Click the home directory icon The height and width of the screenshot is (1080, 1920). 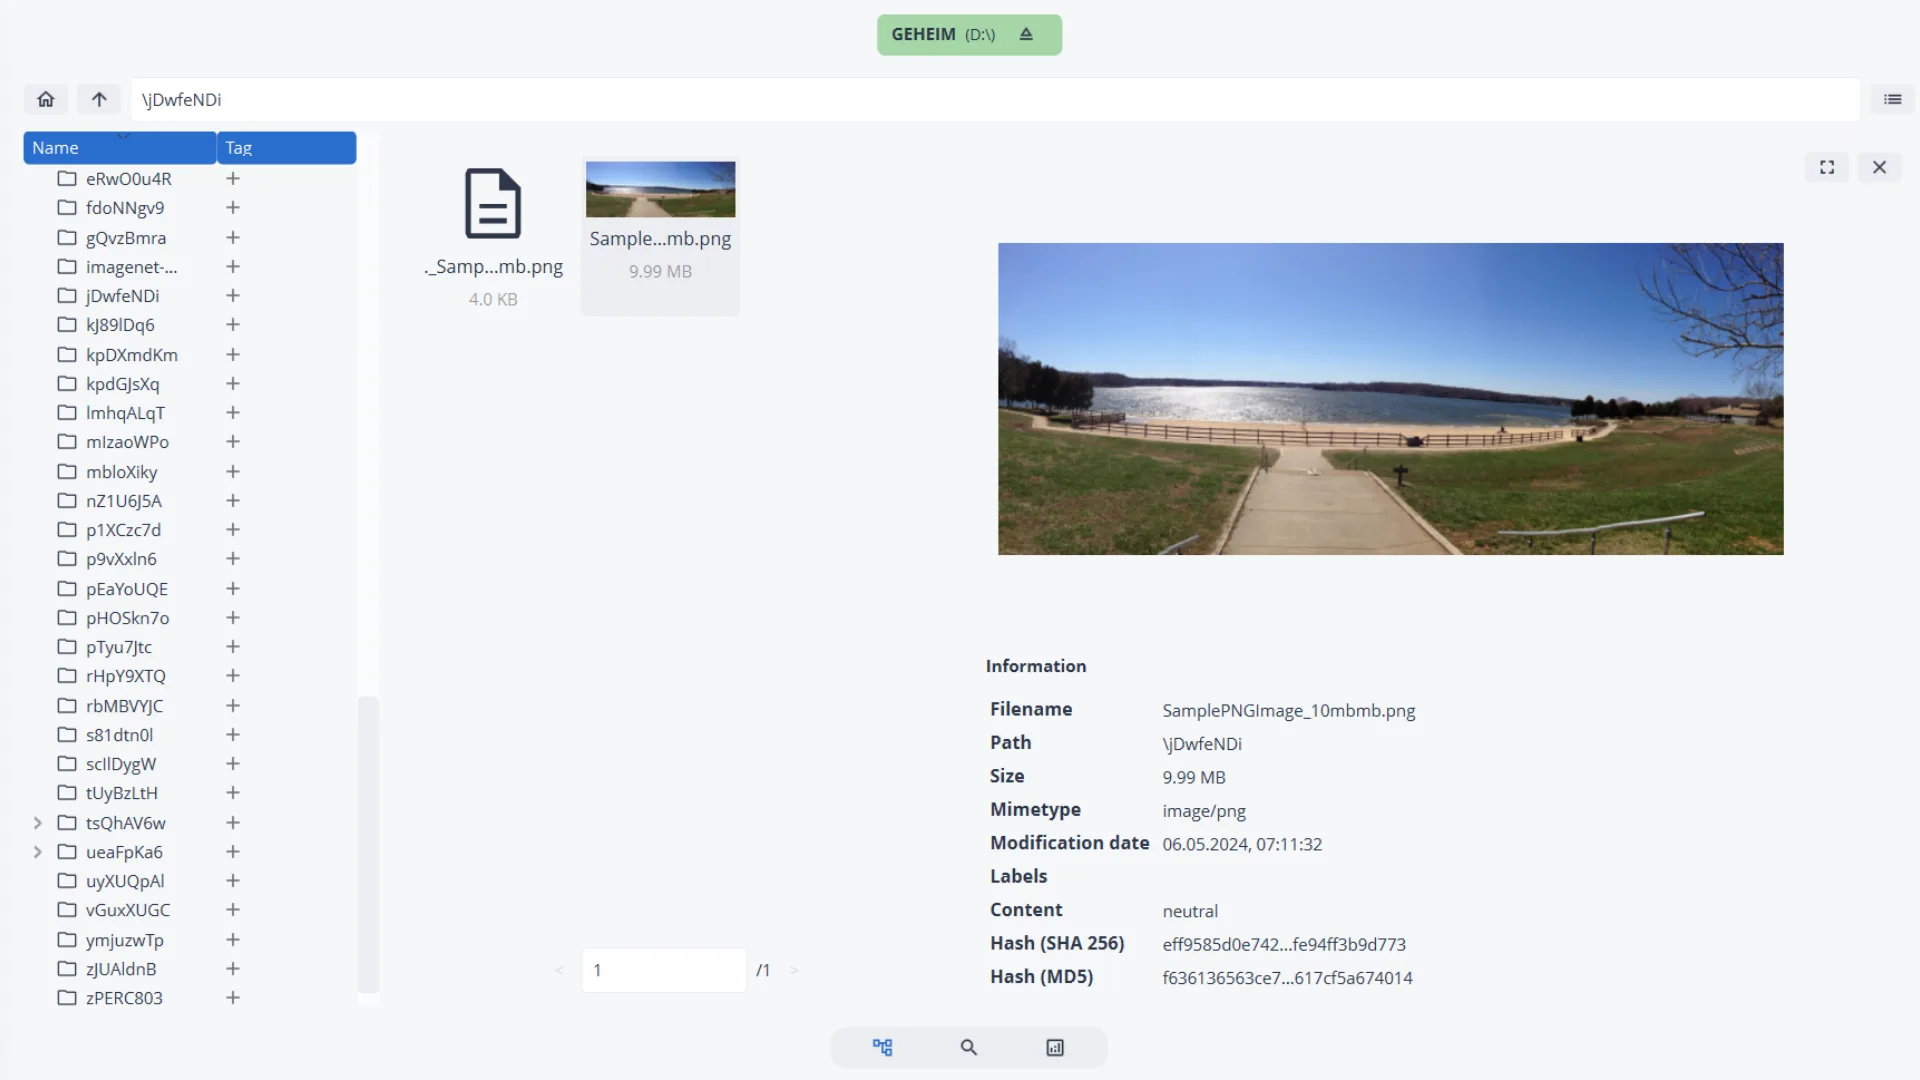tap(46, 99)
